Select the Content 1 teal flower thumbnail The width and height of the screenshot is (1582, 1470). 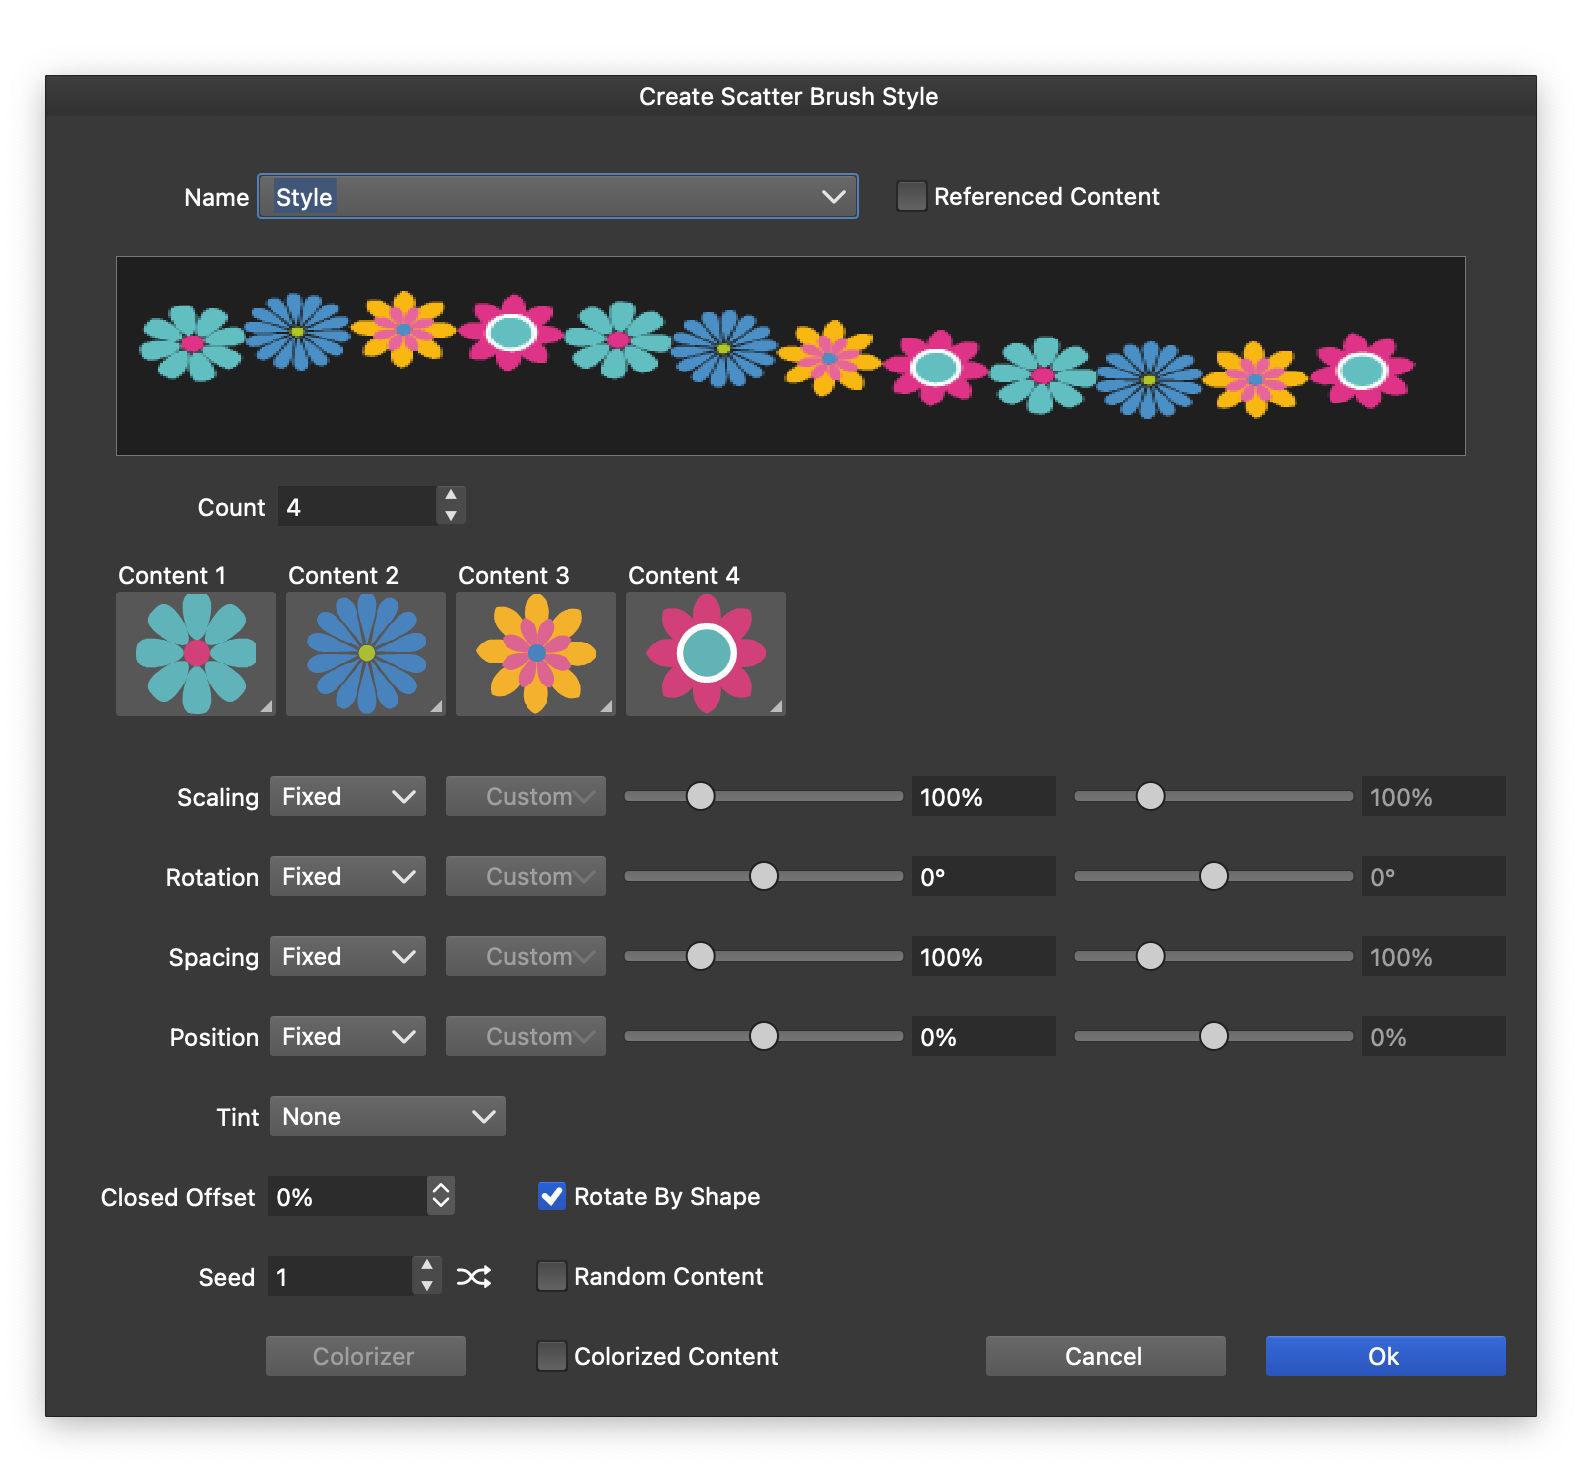(x=196, y=654)
